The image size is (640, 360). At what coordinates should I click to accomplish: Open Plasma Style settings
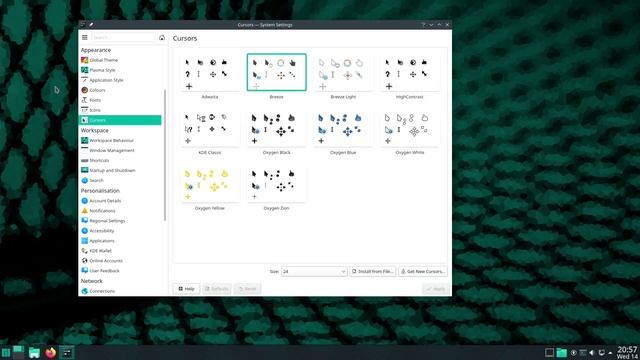120,70
